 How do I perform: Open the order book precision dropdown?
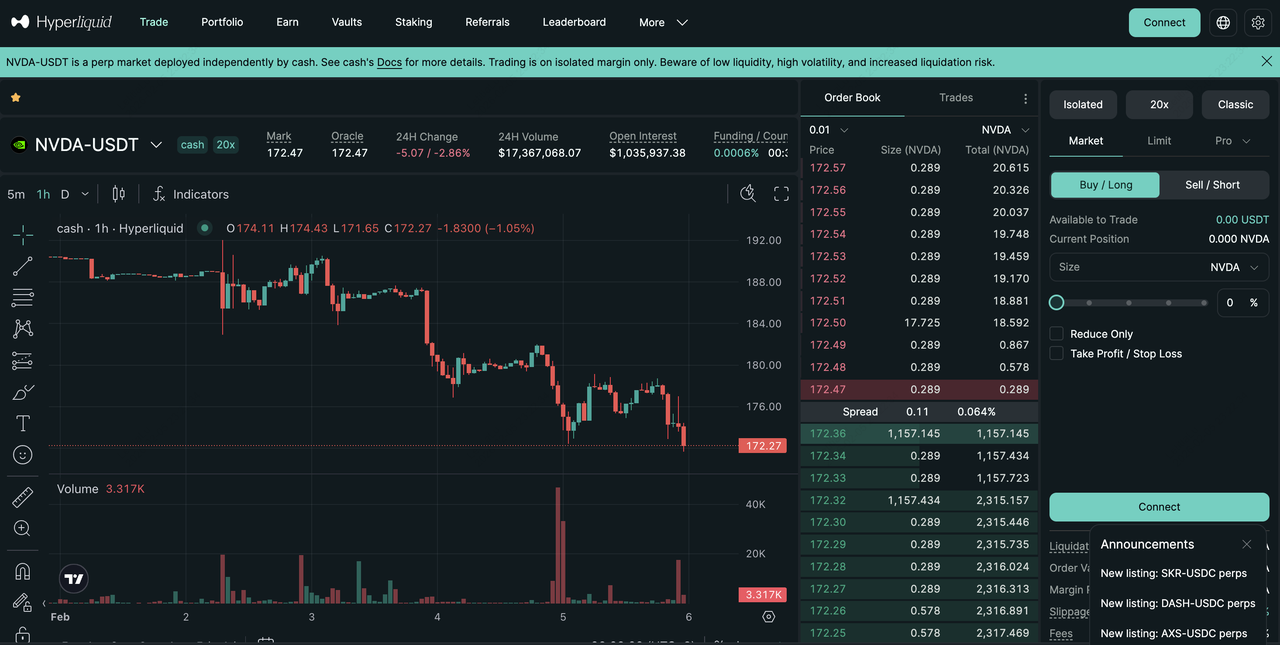pyautogui.click(x=827, y=129)
